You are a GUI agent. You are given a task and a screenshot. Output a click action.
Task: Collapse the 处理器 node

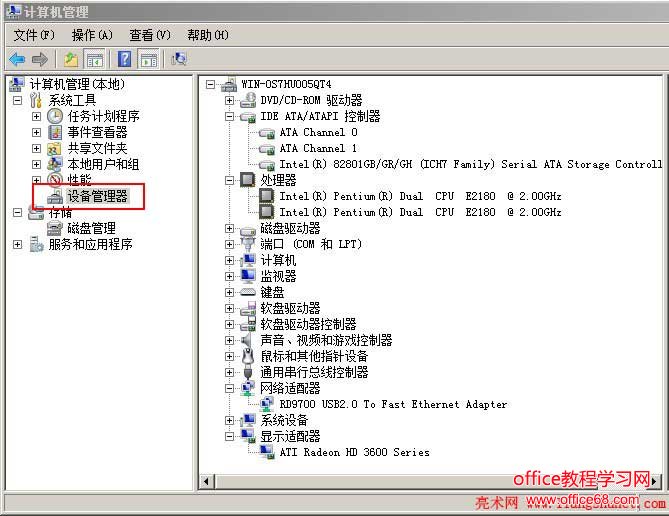coord(230,180)
